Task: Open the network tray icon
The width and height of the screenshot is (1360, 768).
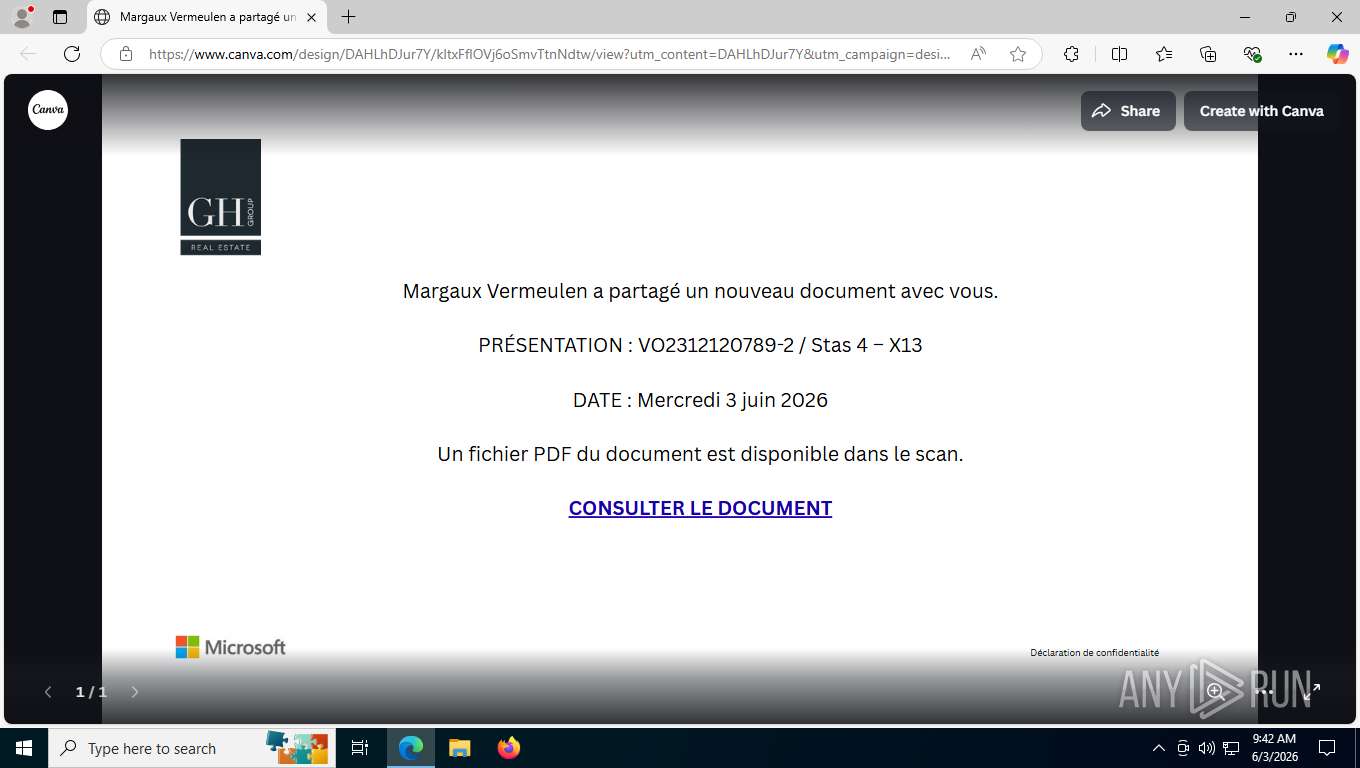Action: click(1231, 748)
